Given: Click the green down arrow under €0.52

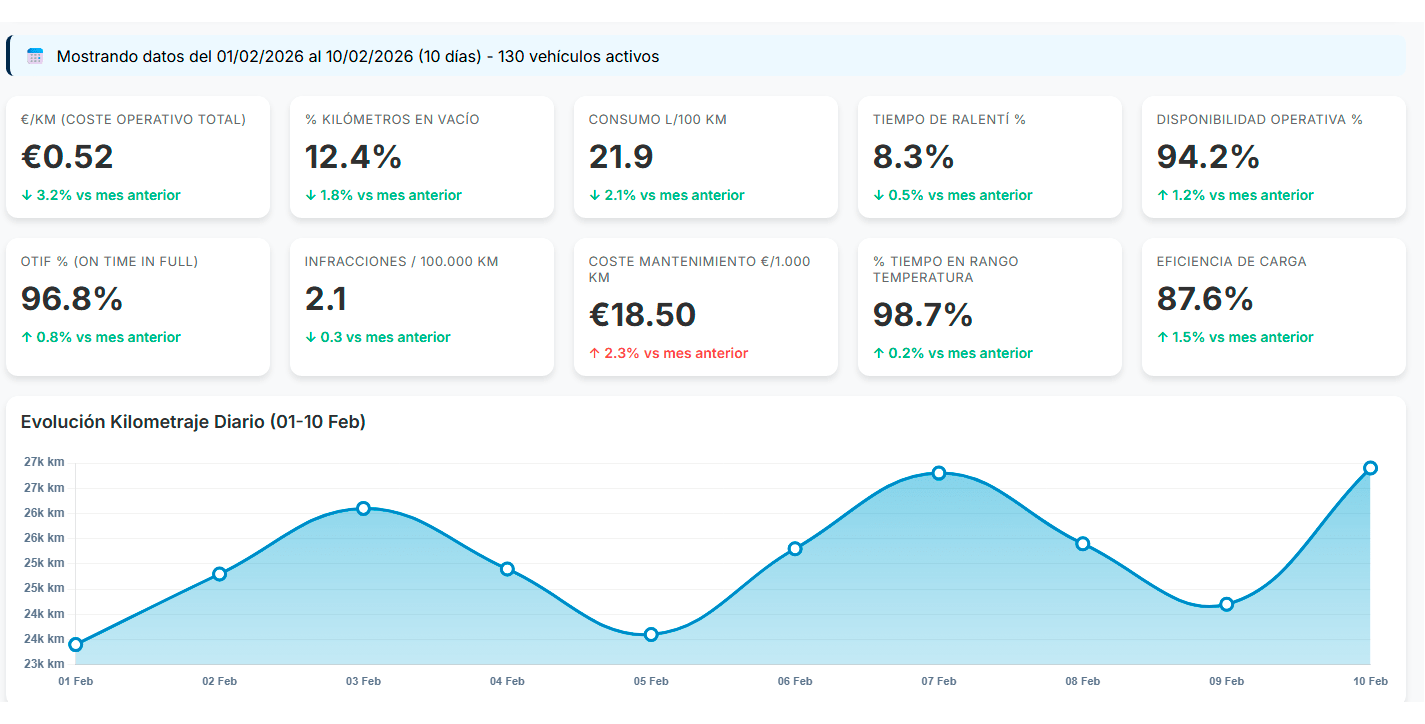Looking at the screenshot, I should pyautogui.click(x=26, y=195).
